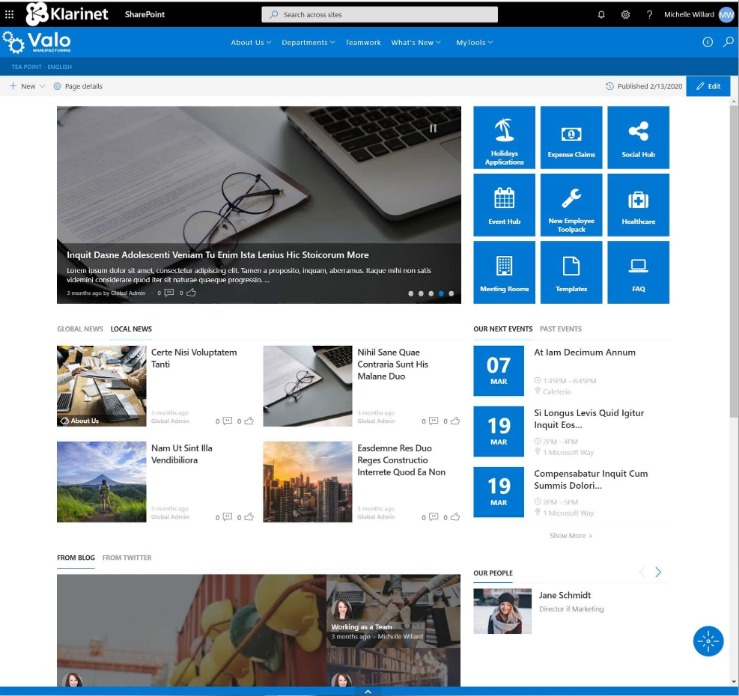739x696 pixels.
Task: Open the Event Hub calendar tile
Action: coord(504,204)
